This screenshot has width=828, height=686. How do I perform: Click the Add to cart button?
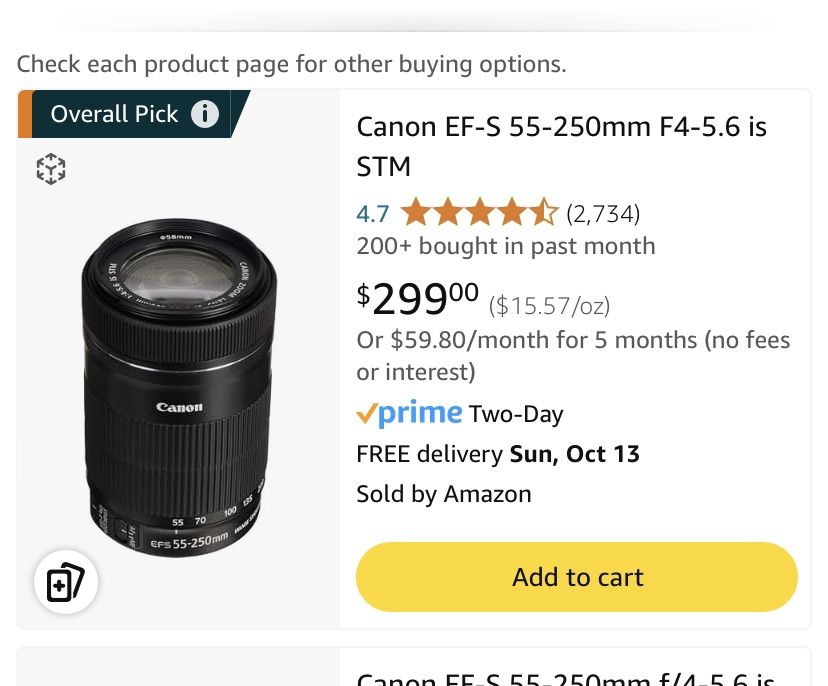coord(577,577)
